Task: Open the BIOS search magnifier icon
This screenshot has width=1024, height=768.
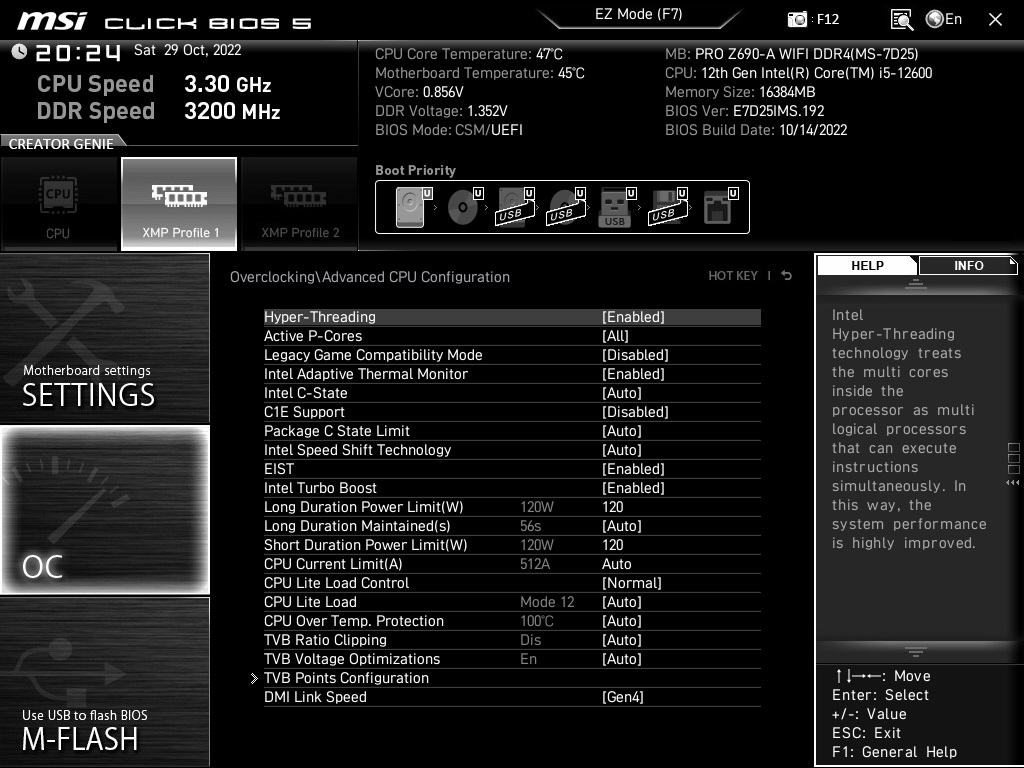Action: click(901, 20)
